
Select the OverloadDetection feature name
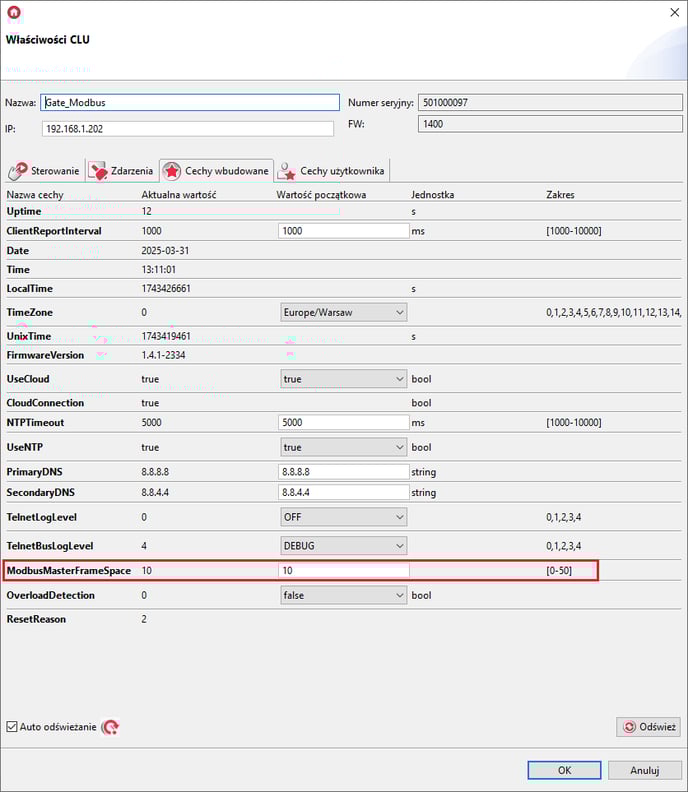(x=51, y=595)
